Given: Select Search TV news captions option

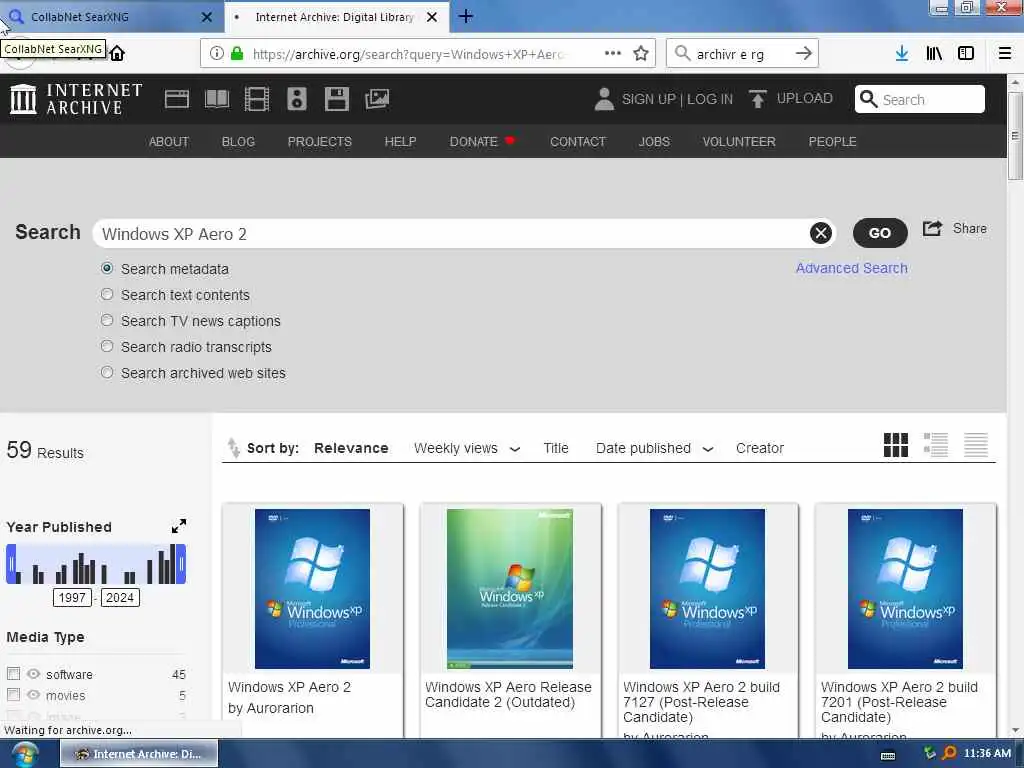Looking at the screenshot, I should [107, 320].
